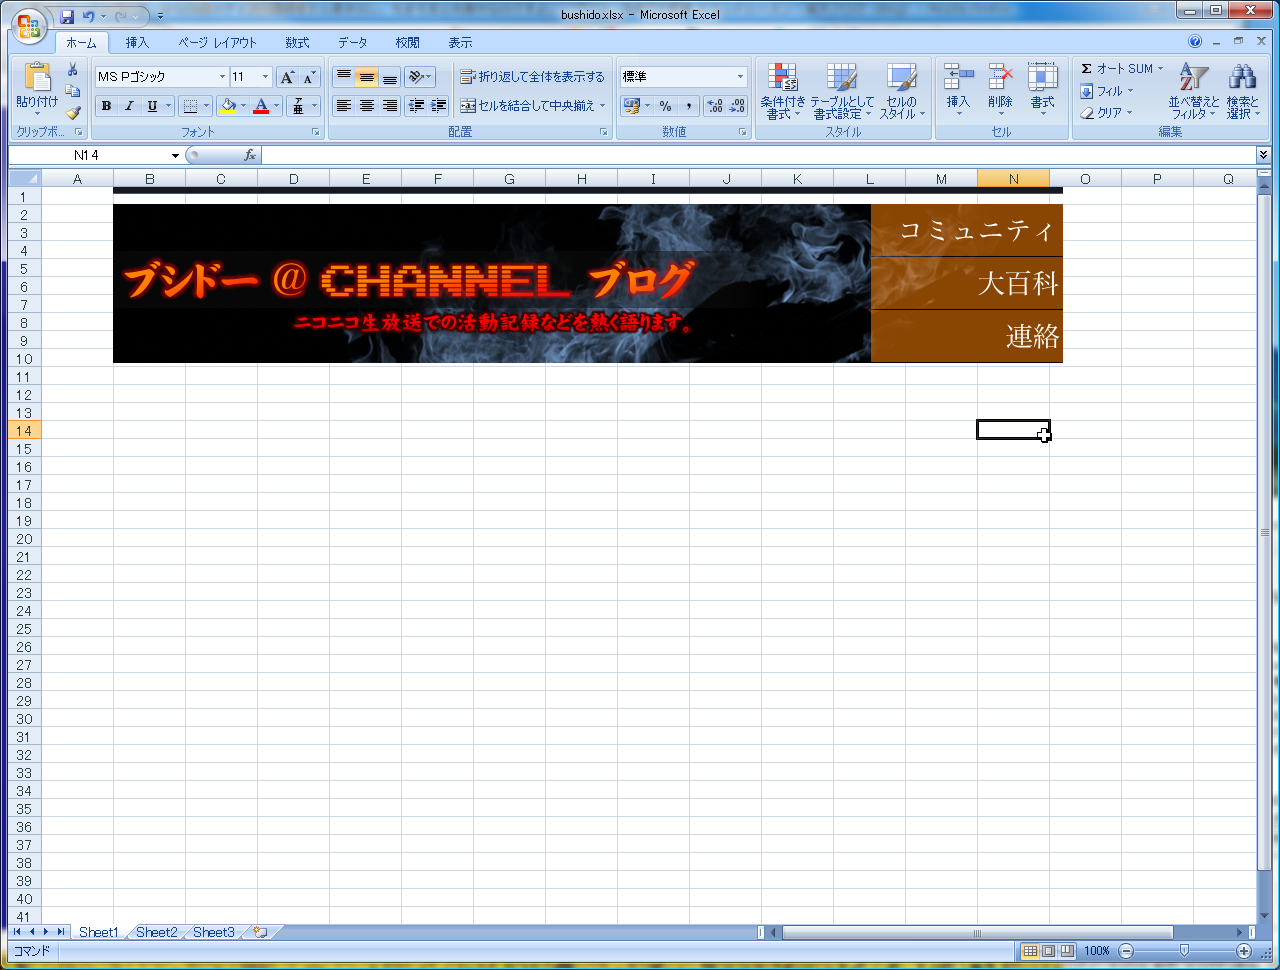This screenshot has width=1280, height=970.
Task: Apply the red font color A
Action: [x=261, y=106]
